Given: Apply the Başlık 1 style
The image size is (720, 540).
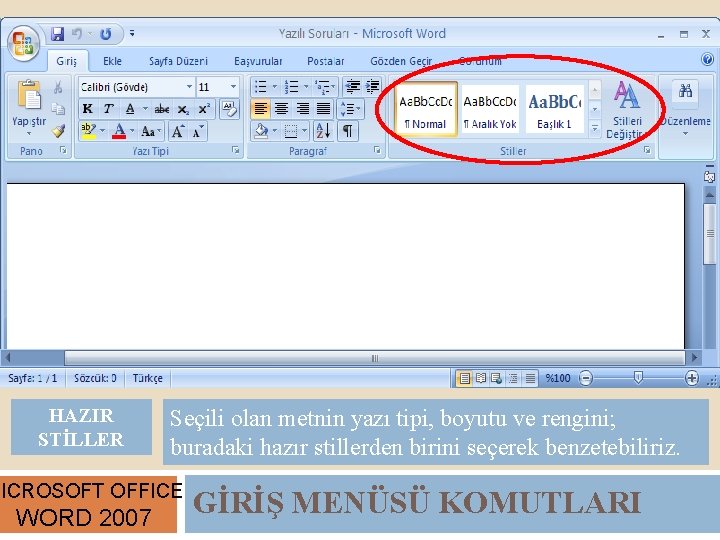Looking at the screenshot, I should coord(554,109).
